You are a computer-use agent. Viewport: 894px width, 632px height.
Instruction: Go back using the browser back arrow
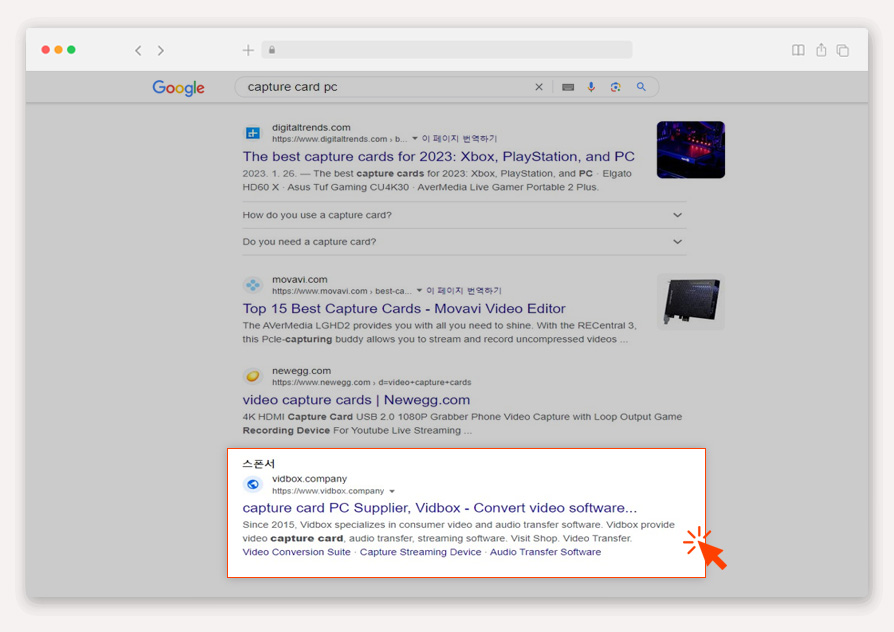coord(138,51)
